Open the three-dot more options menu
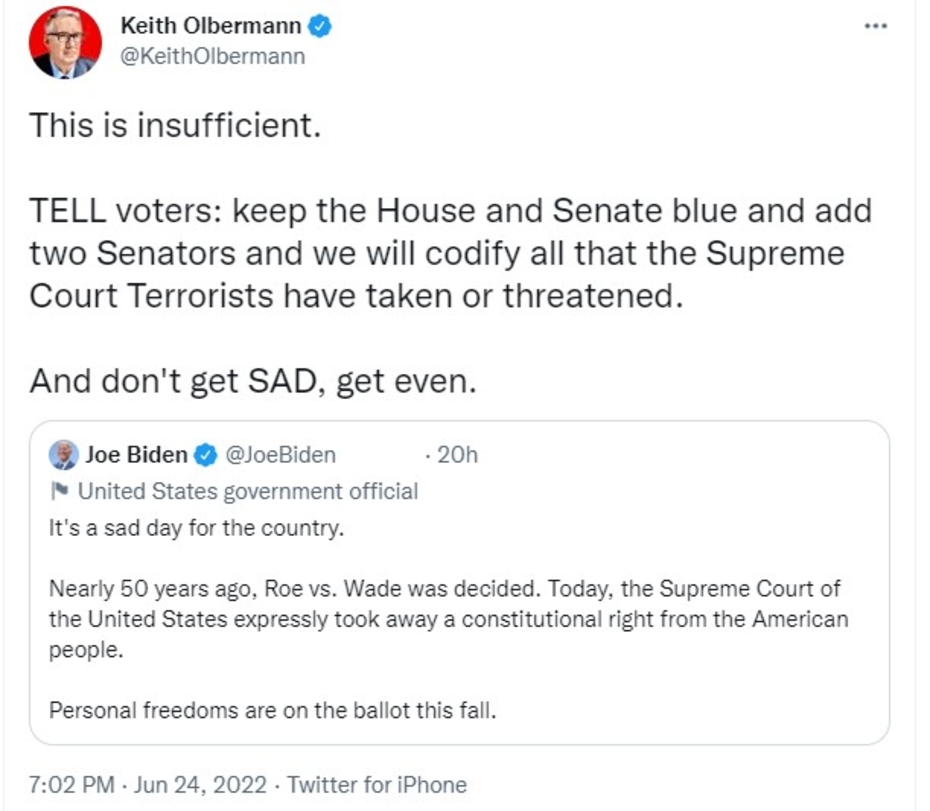The width and height of the screenshot is (930, 811). tap(875, 26)
